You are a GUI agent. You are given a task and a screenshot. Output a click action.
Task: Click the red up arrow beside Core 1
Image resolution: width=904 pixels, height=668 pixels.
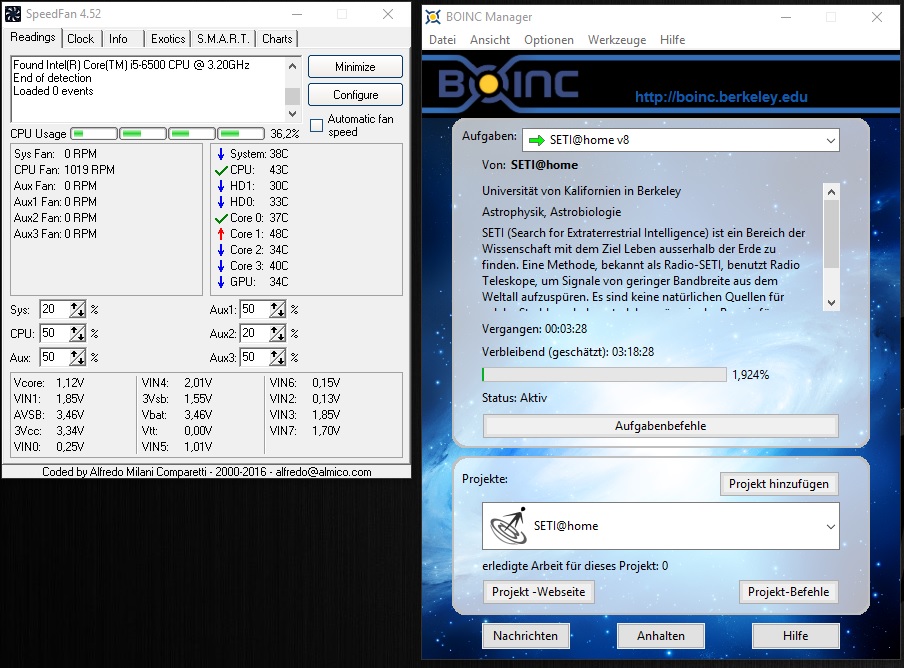point(221,233)
